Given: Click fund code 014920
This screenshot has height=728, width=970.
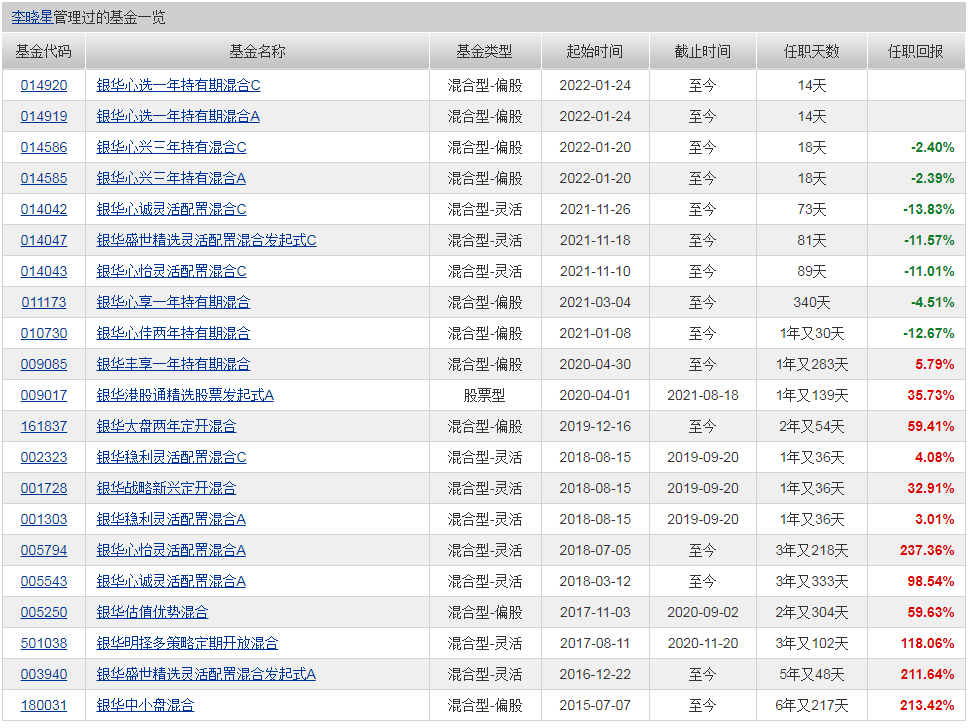Looking at the screenshot, I should tap(44, 85).
